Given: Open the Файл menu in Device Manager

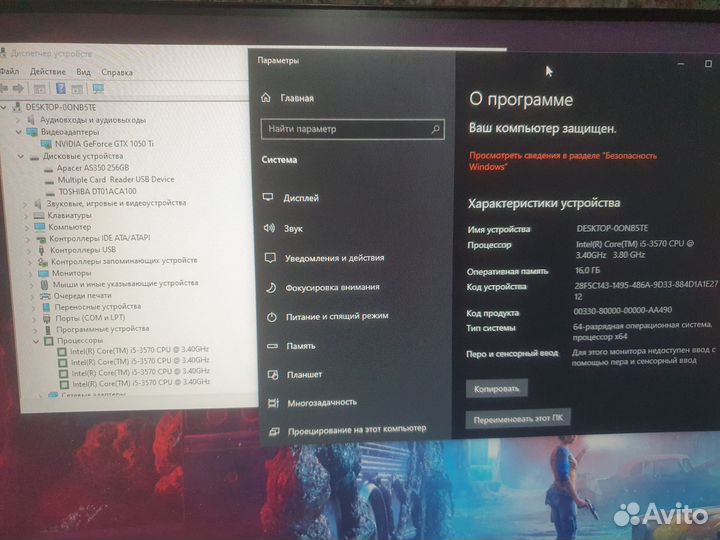Looking at the screenshot, I should [9, 71].
